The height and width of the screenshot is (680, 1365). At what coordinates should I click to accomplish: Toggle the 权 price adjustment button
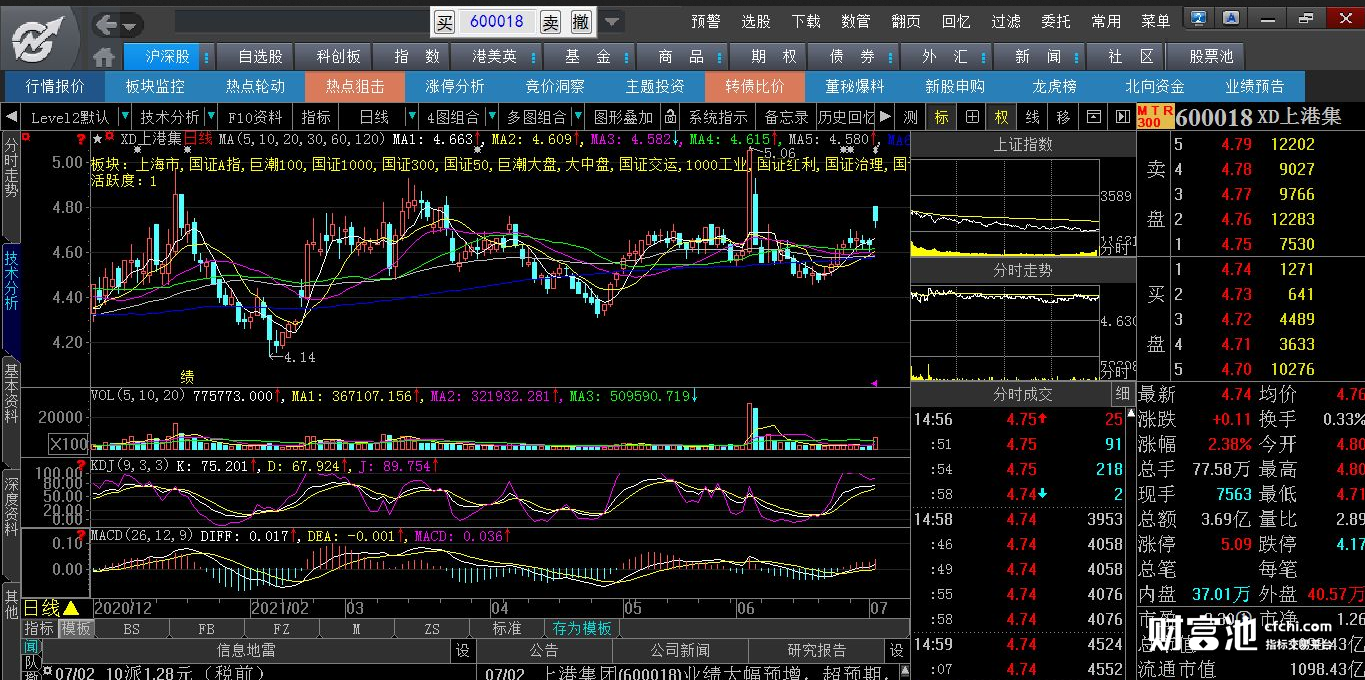1002,117
